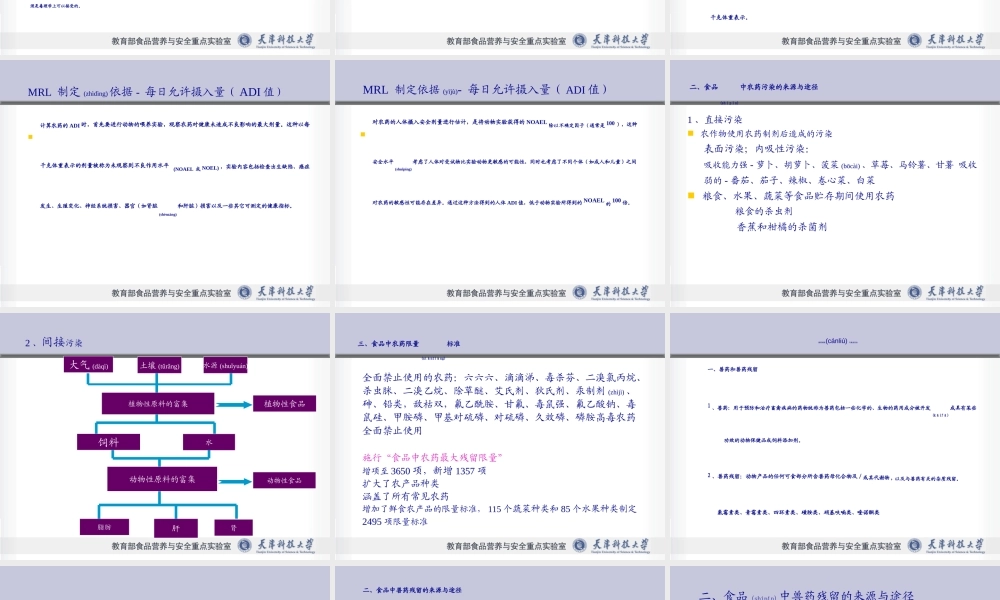The width and height of the screenshot is (1000, 600).
Task: Select the 脂肪 box at the flowchart bottom
Action: (x=105, y=526)
